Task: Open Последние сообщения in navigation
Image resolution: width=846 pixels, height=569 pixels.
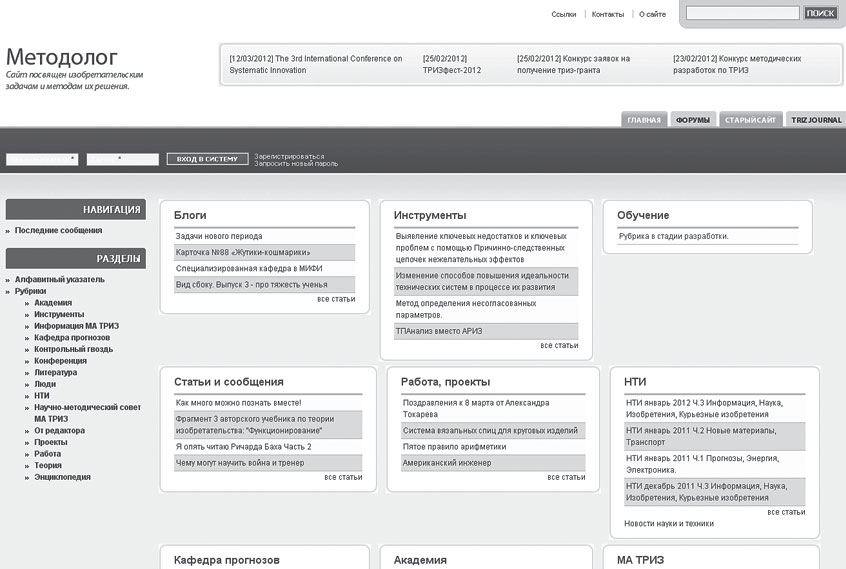Action: [58, 230]
